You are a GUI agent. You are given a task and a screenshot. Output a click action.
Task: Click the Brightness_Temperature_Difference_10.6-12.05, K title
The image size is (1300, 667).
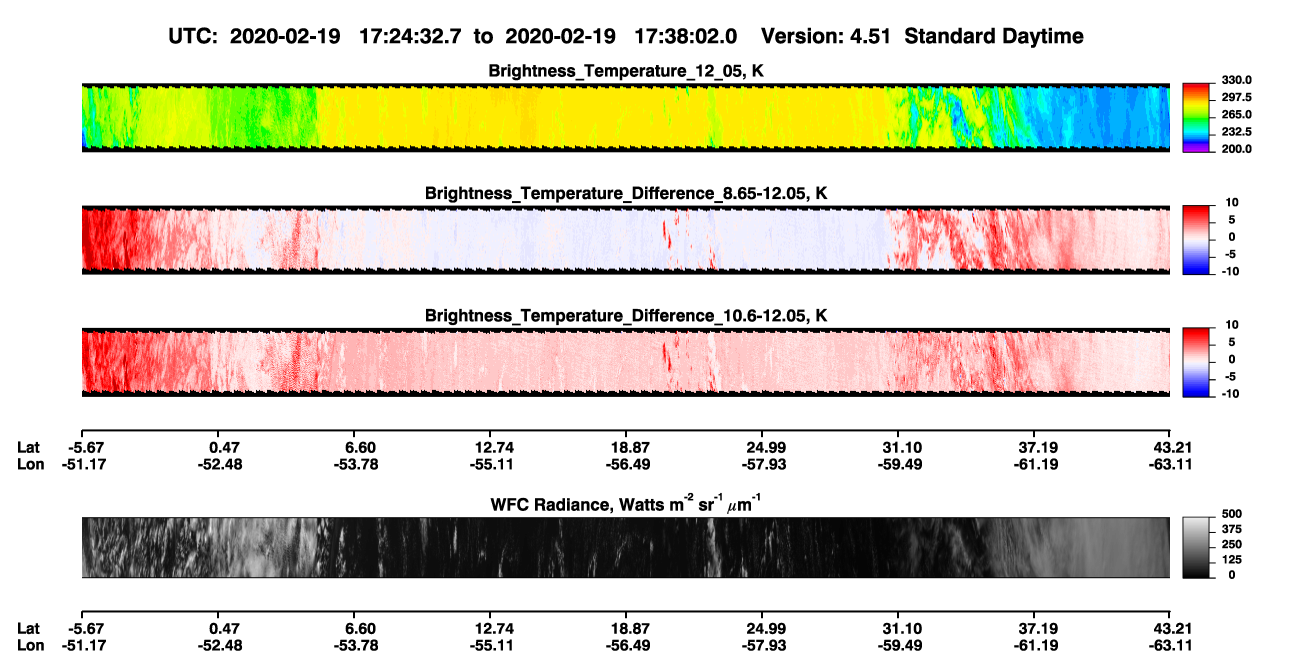[626, 316]
